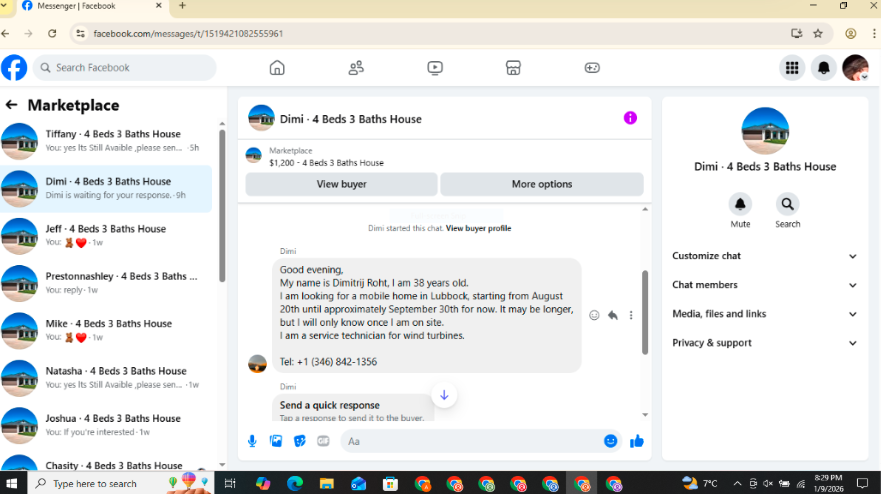Bookmark this page with star icon
This screenshot has height=494, width=881.
(818, 34)
